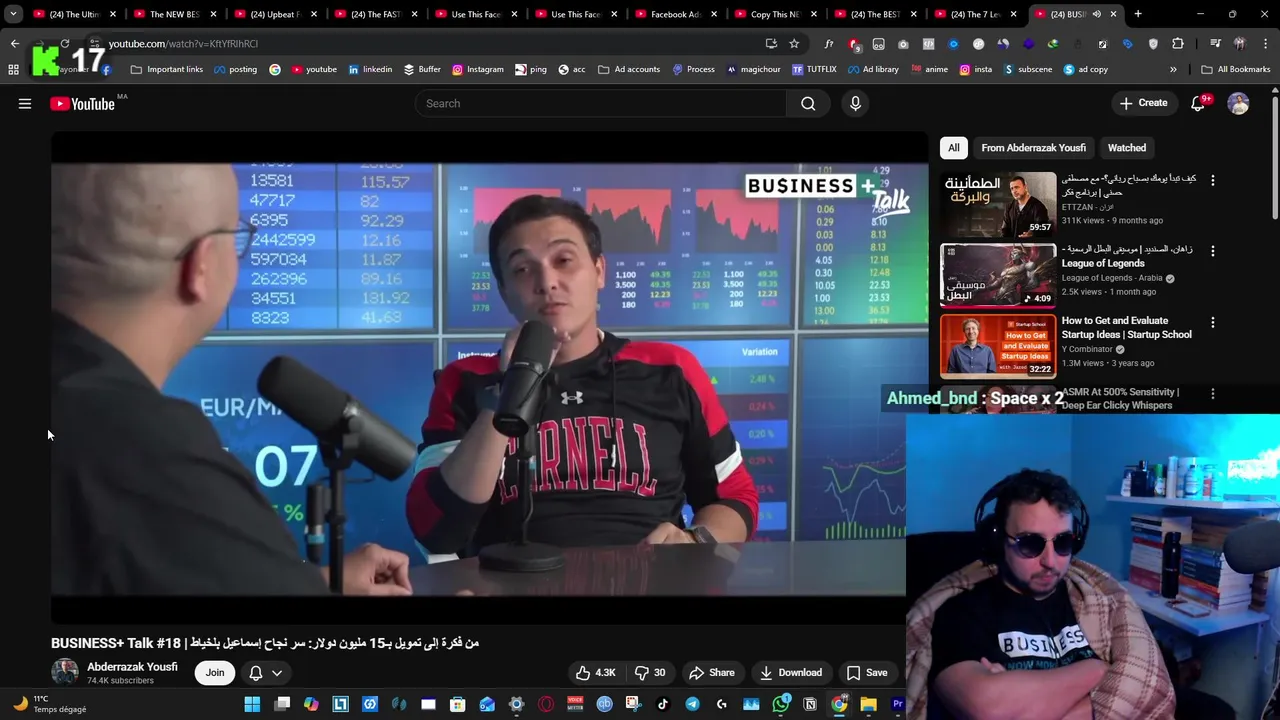Expand hidden bookmarks chevron

point(1173,69)
